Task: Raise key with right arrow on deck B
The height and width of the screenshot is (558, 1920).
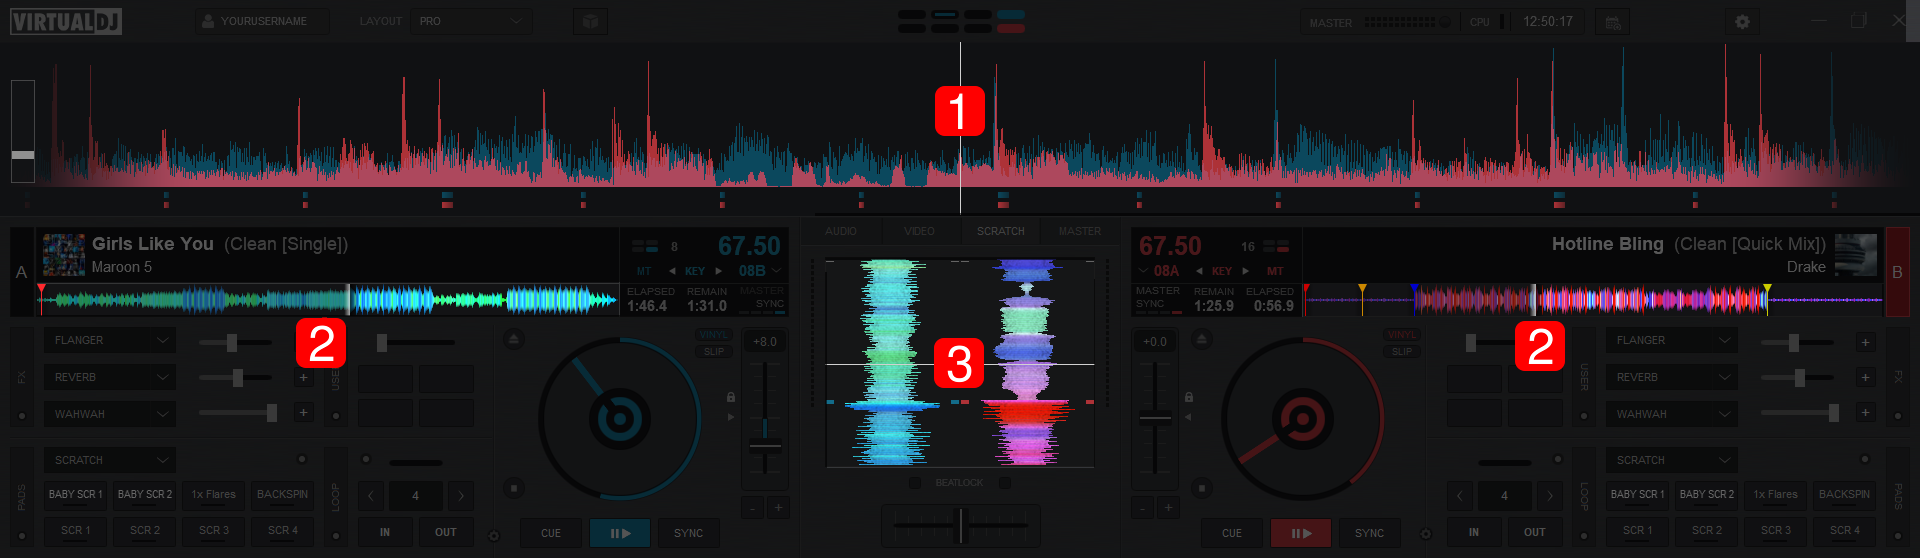Action: [x=1245, y=271]
